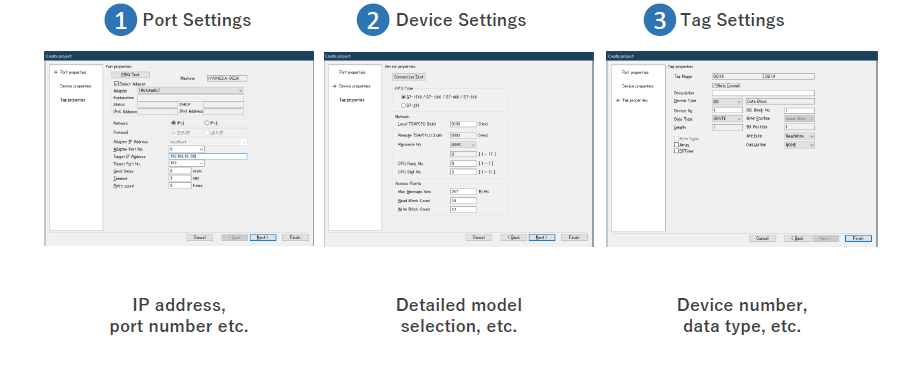This screenshot has height=367, width=916.
Task: Select the IPv6 network radio button
Action: (x=206, y=123)
